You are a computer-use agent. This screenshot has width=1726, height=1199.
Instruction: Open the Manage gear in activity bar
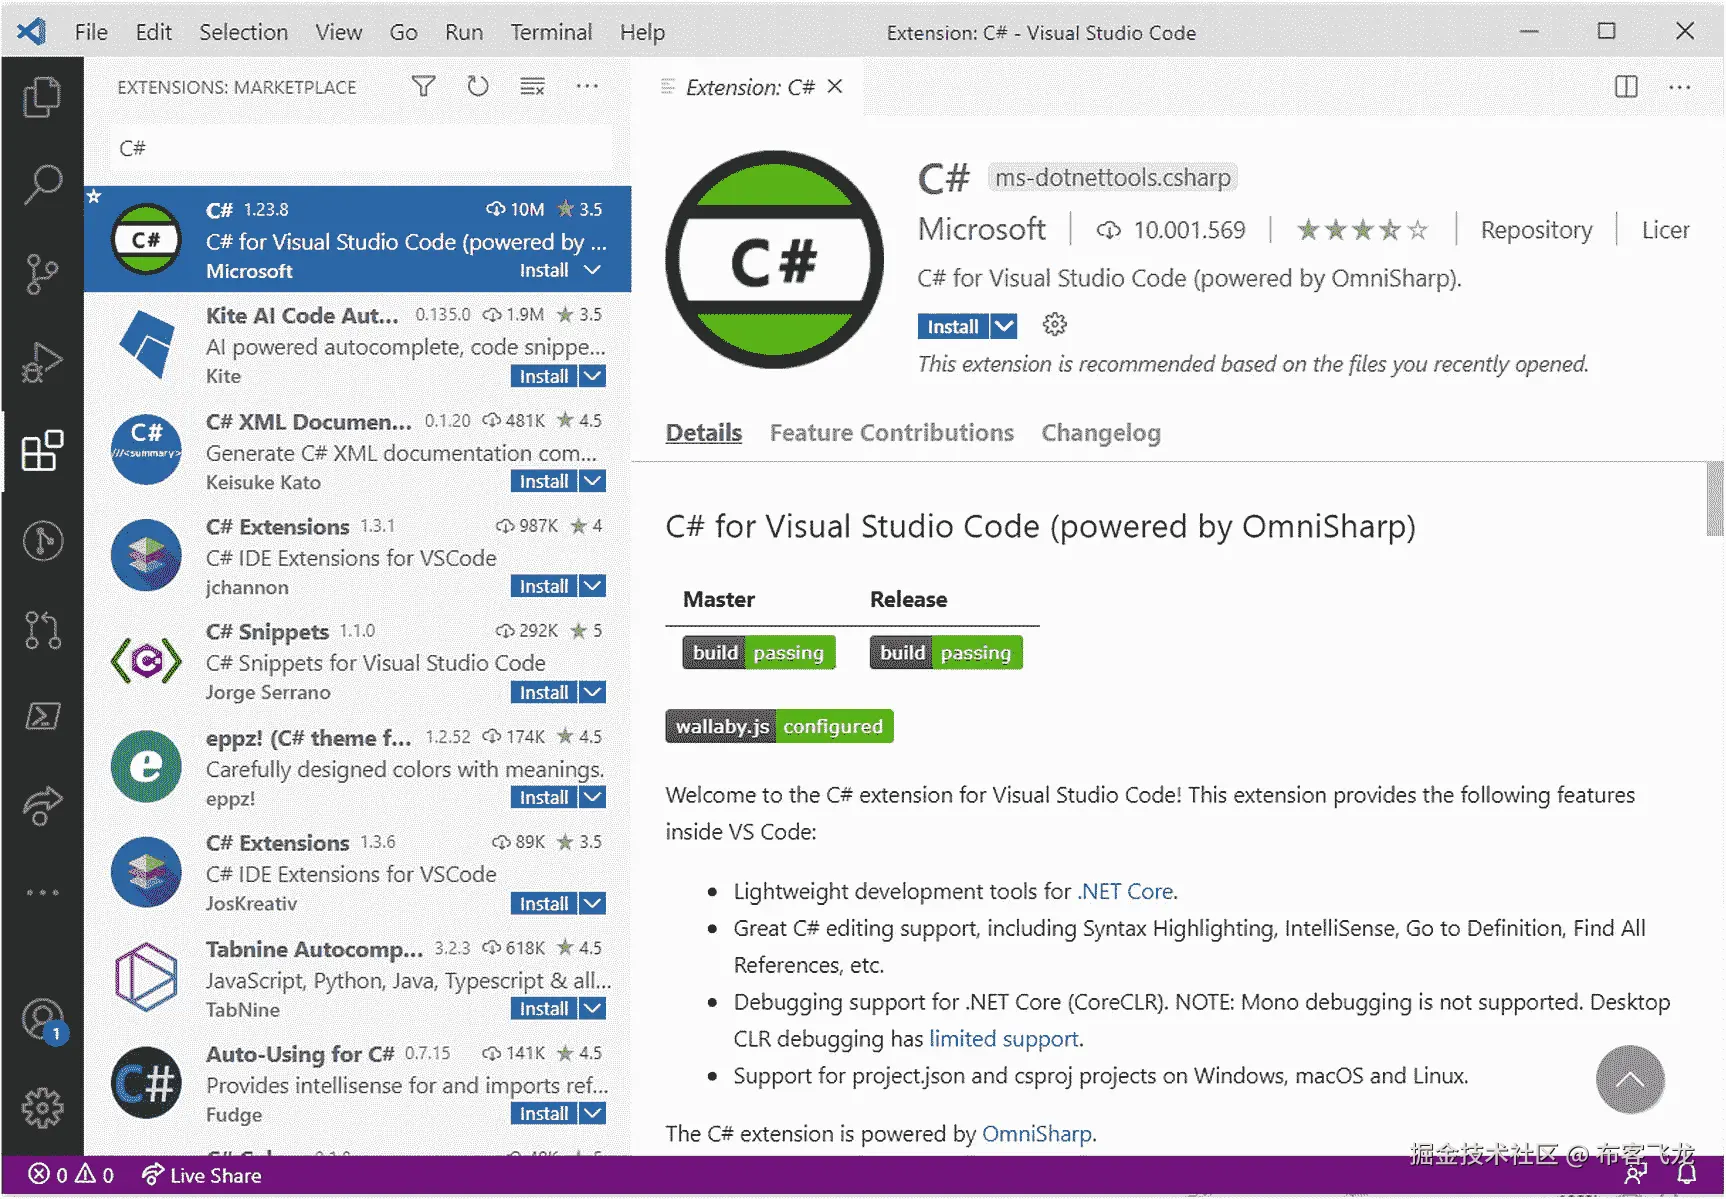[42, 1108]
